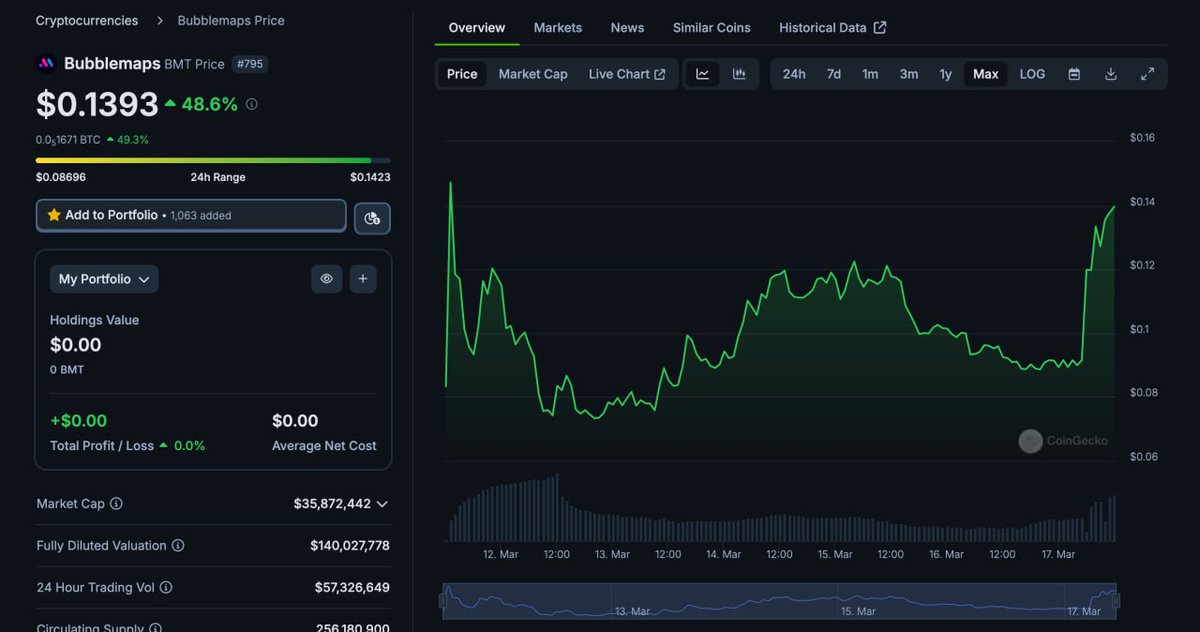The width and height of the screenshot is (1200, 632).
Task: Click the 49.3% BTC change text
Action: (x=133, y=140)
